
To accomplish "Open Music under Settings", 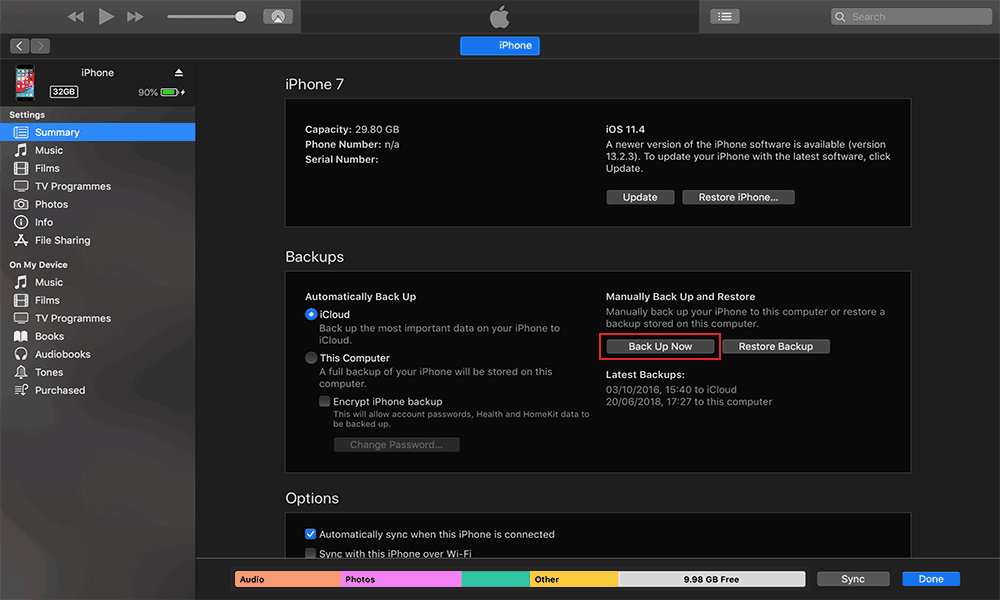I will [98, 150].
